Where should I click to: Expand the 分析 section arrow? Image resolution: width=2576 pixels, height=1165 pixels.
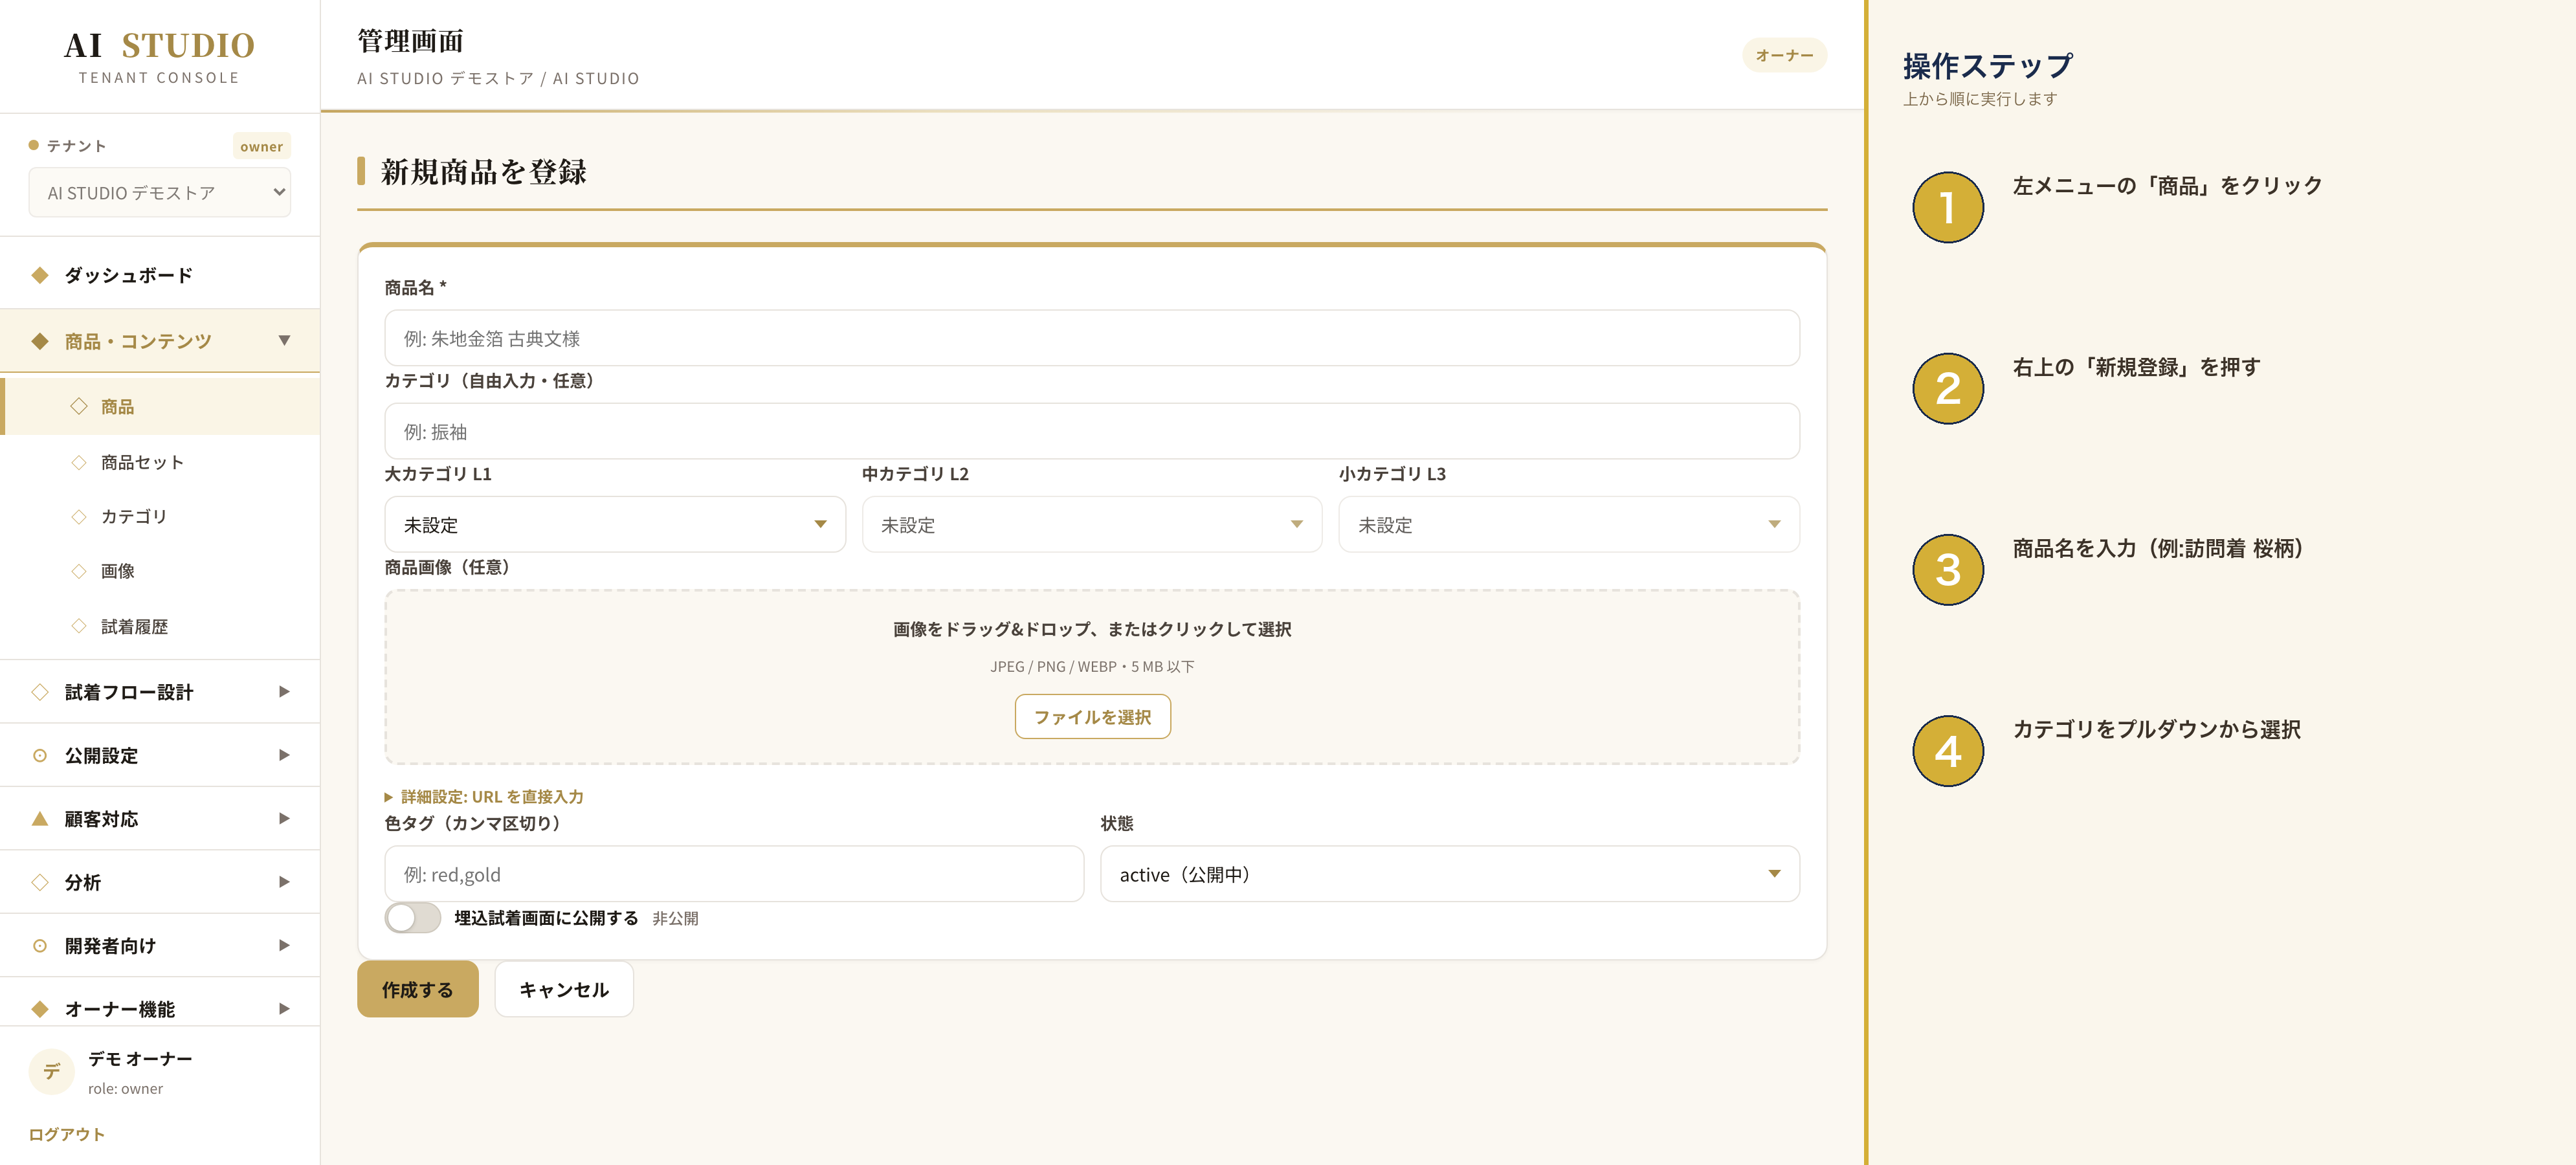pos(284,882)
